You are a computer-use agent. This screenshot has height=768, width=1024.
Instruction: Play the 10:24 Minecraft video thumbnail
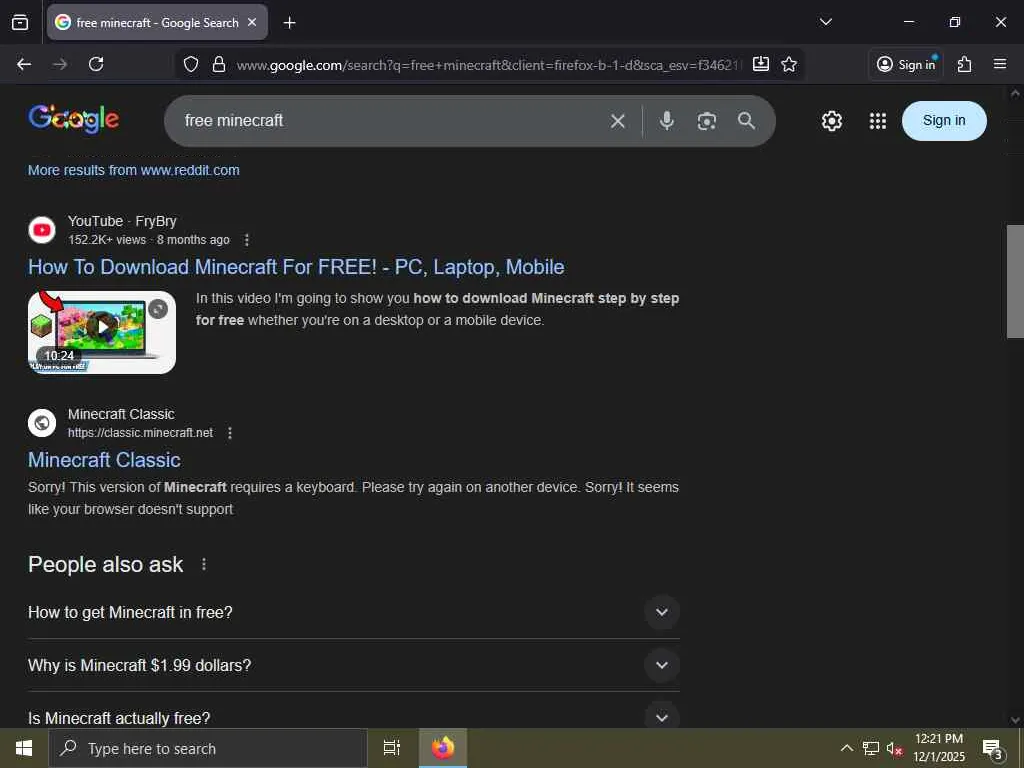102,332
